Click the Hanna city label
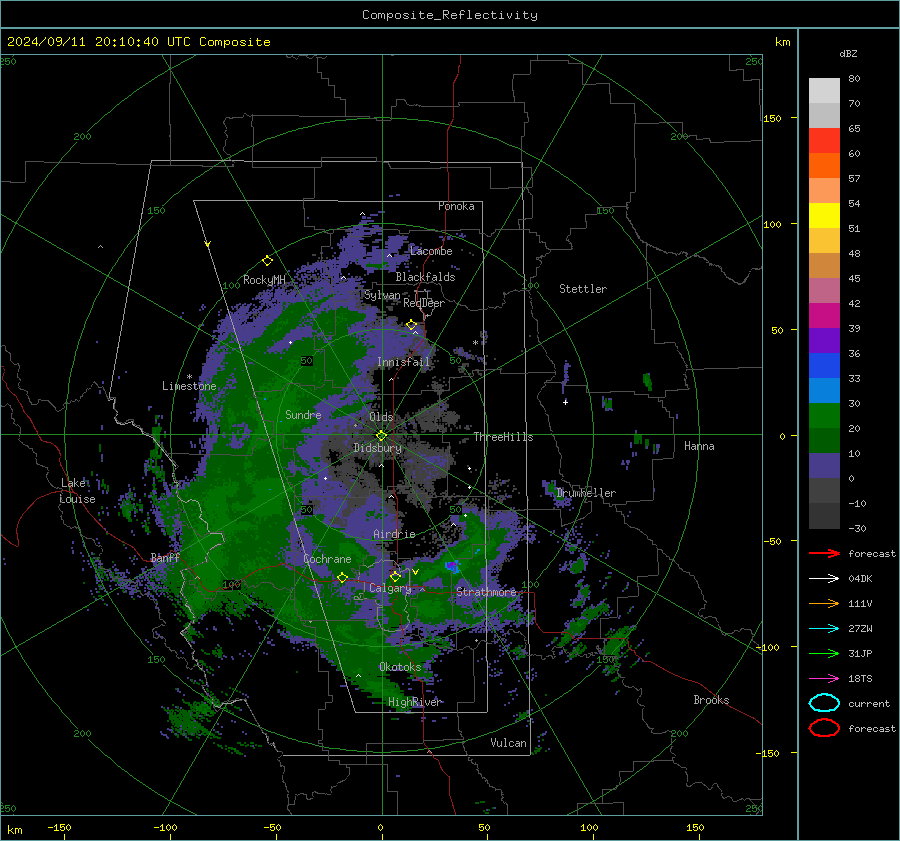The height and width of the screenshot is (841, 900). pos(699,446)
